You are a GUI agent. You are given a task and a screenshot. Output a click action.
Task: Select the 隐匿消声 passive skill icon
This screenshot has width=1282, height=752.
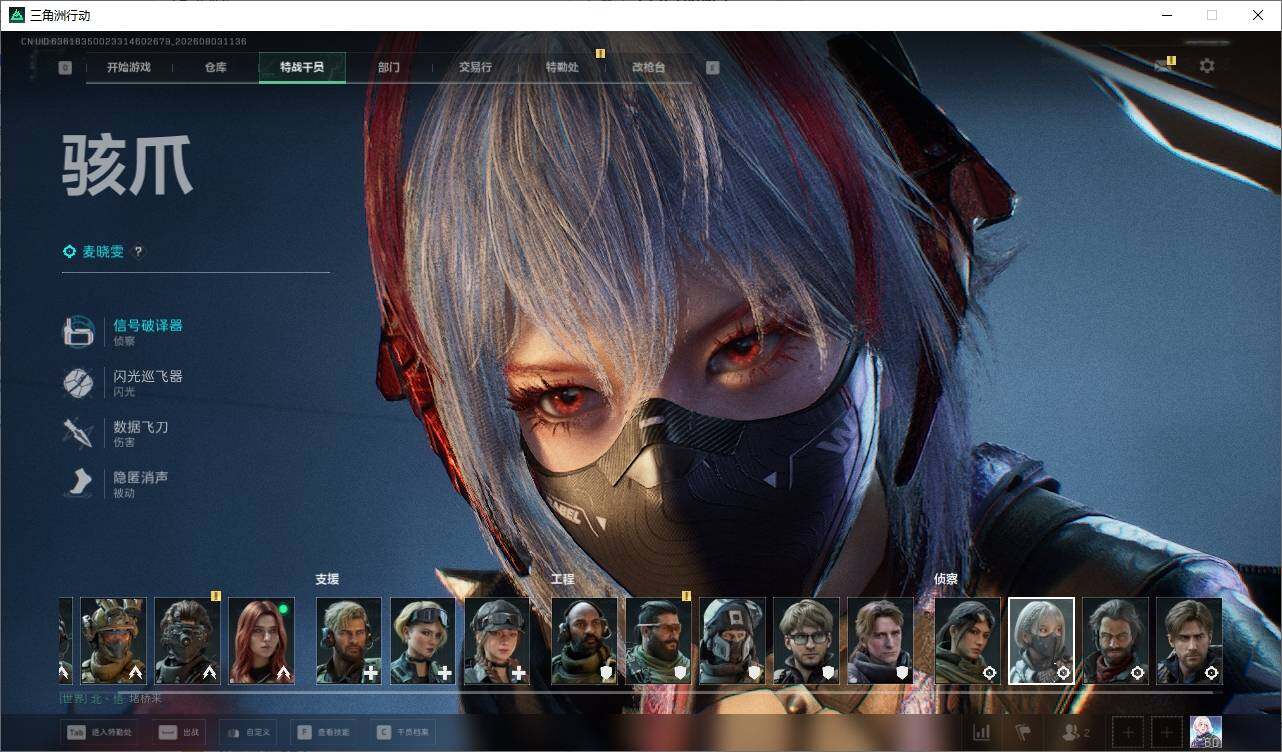78,484
